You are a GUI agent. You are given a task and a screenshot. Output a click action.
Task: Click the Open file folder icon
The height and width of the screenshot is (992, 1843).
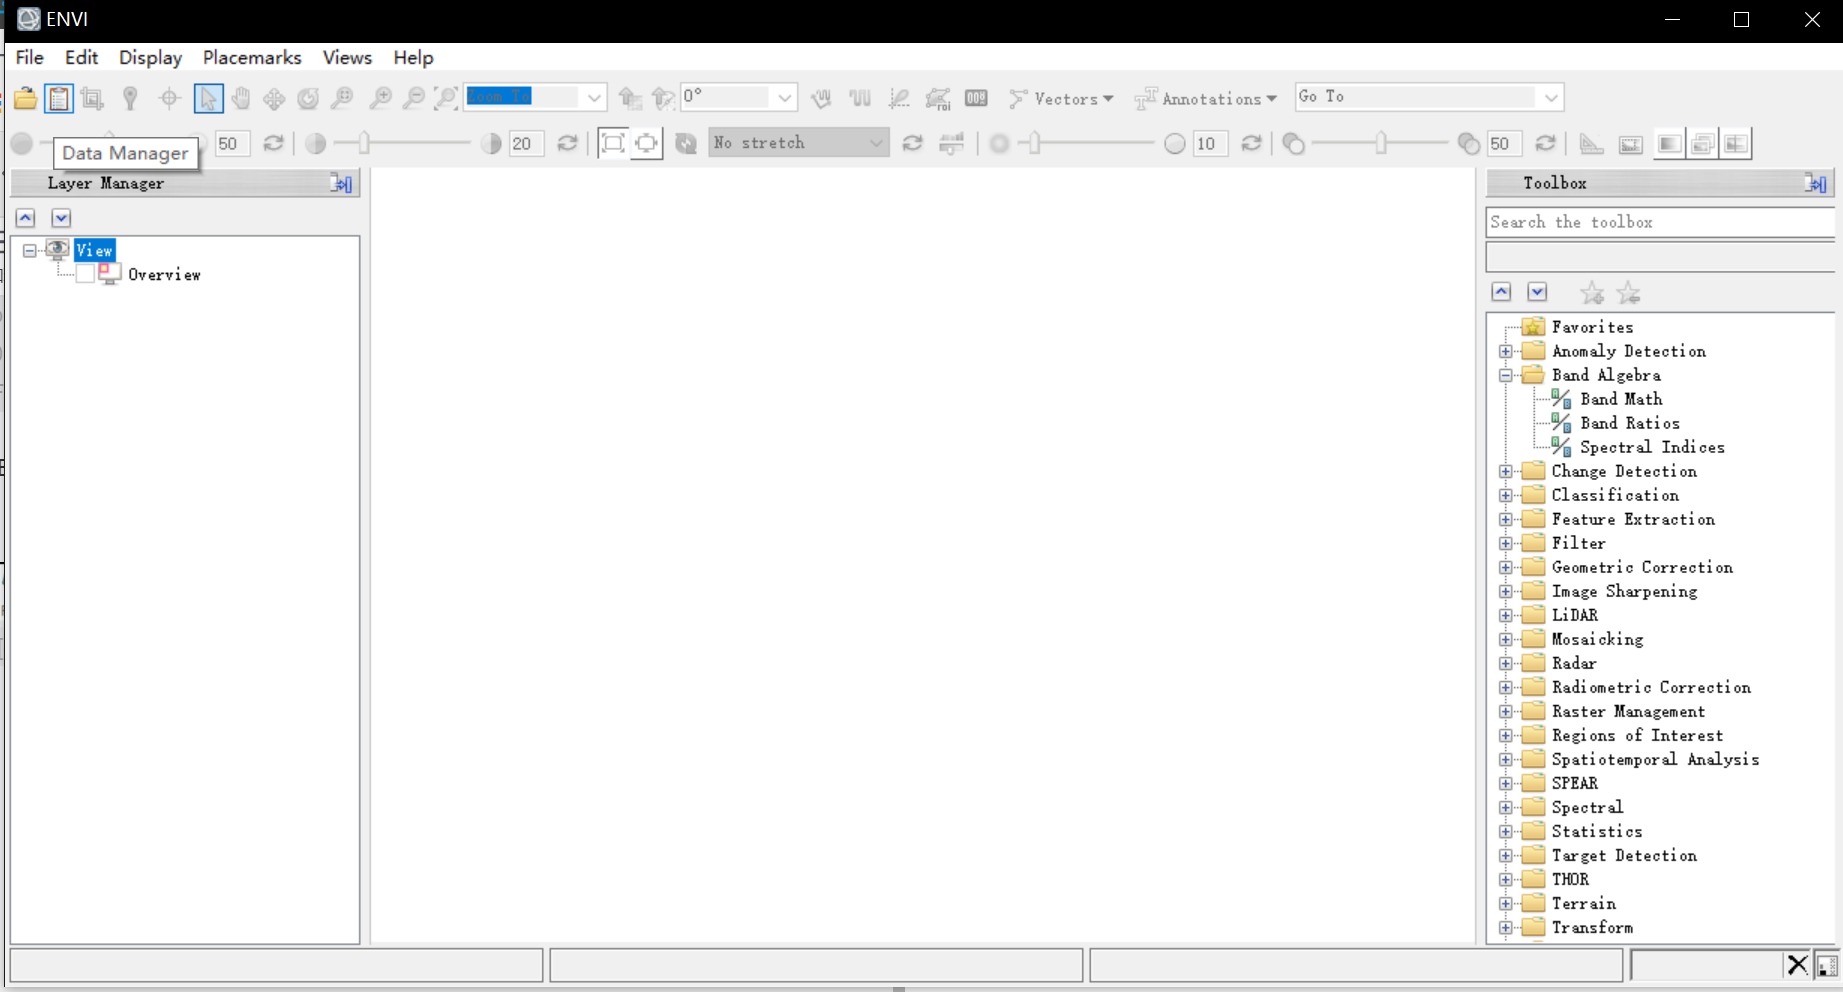pos(25,98)
